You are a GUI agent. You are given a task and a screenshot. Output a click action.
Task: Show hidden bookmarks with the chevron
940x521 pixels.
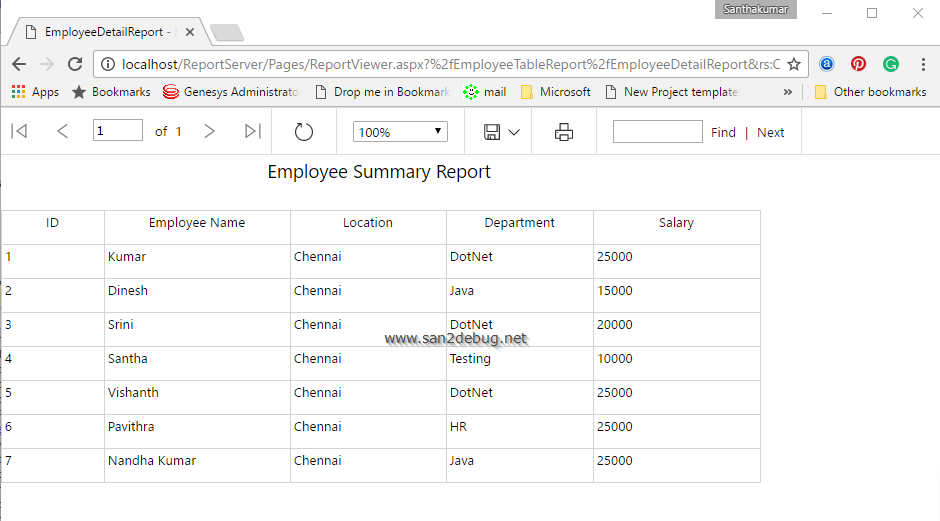[788, 92]
